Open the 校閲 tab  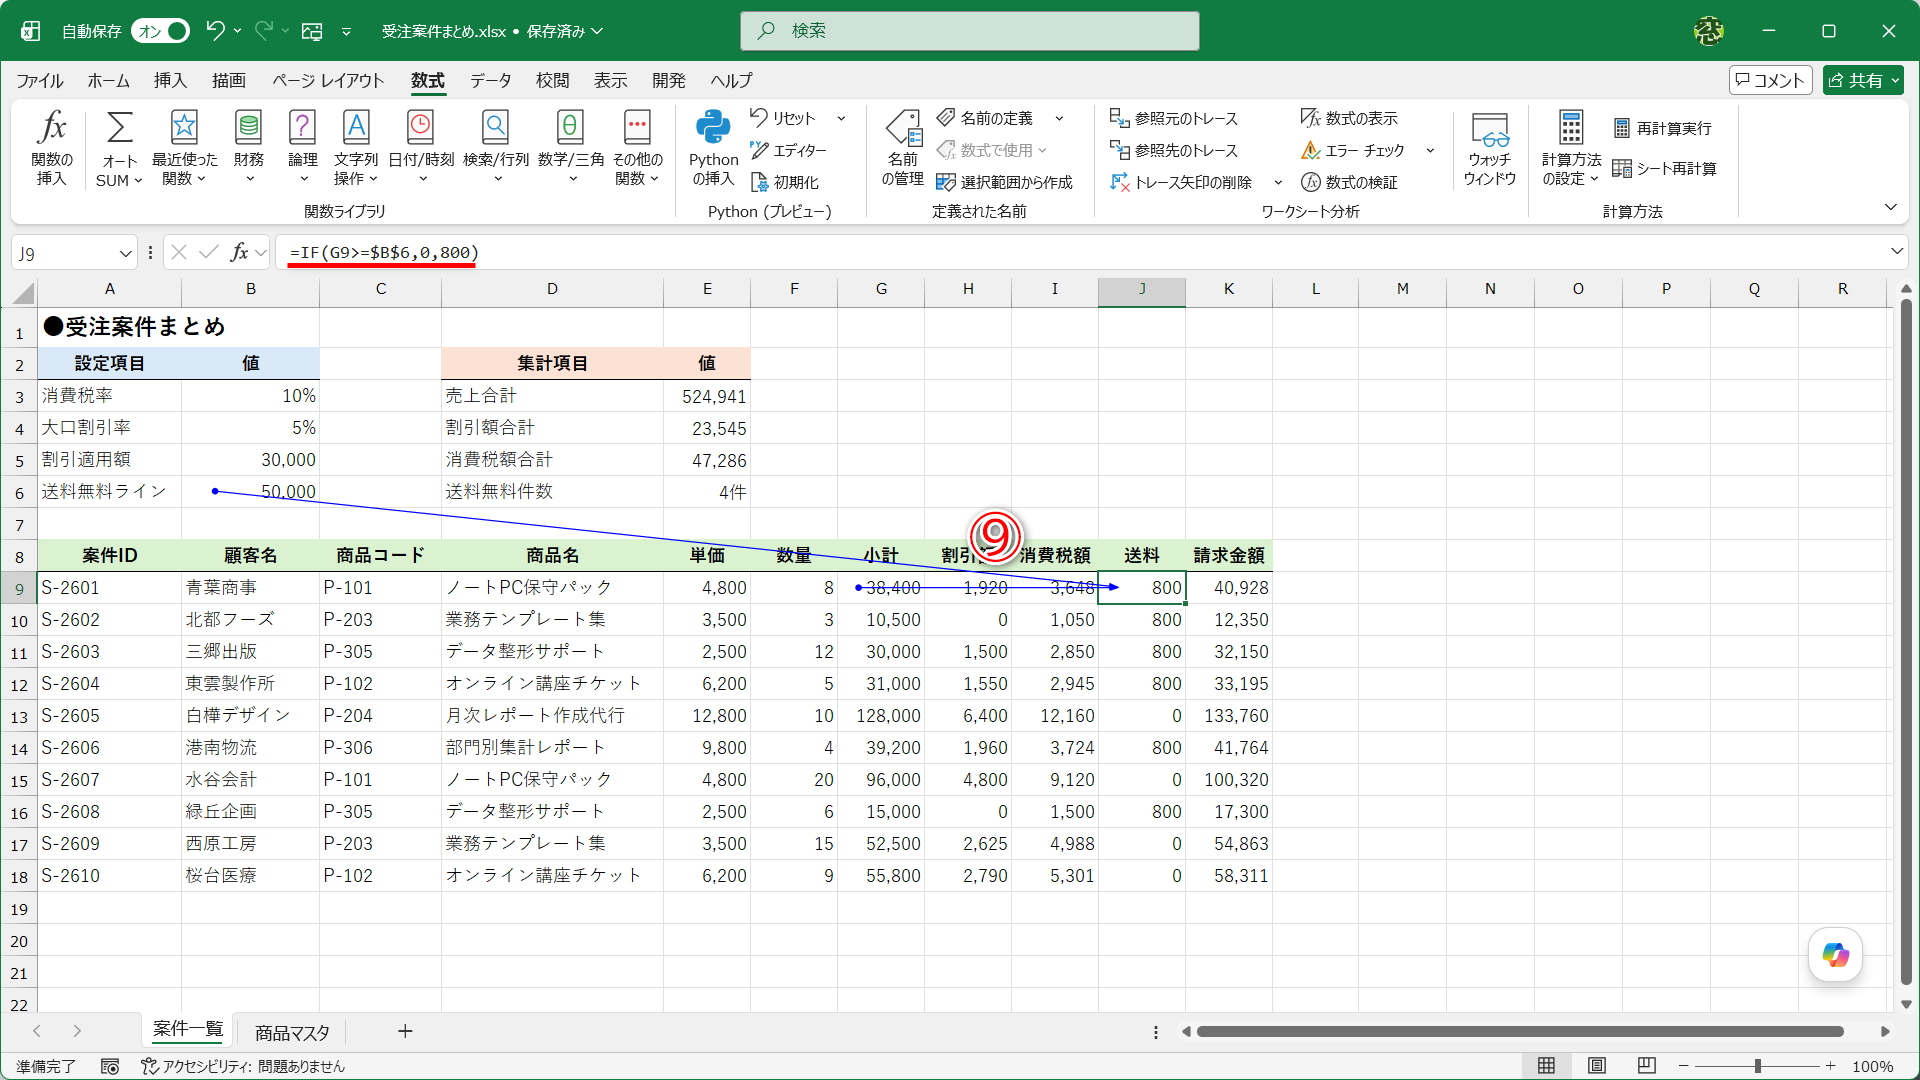[552, 80]
